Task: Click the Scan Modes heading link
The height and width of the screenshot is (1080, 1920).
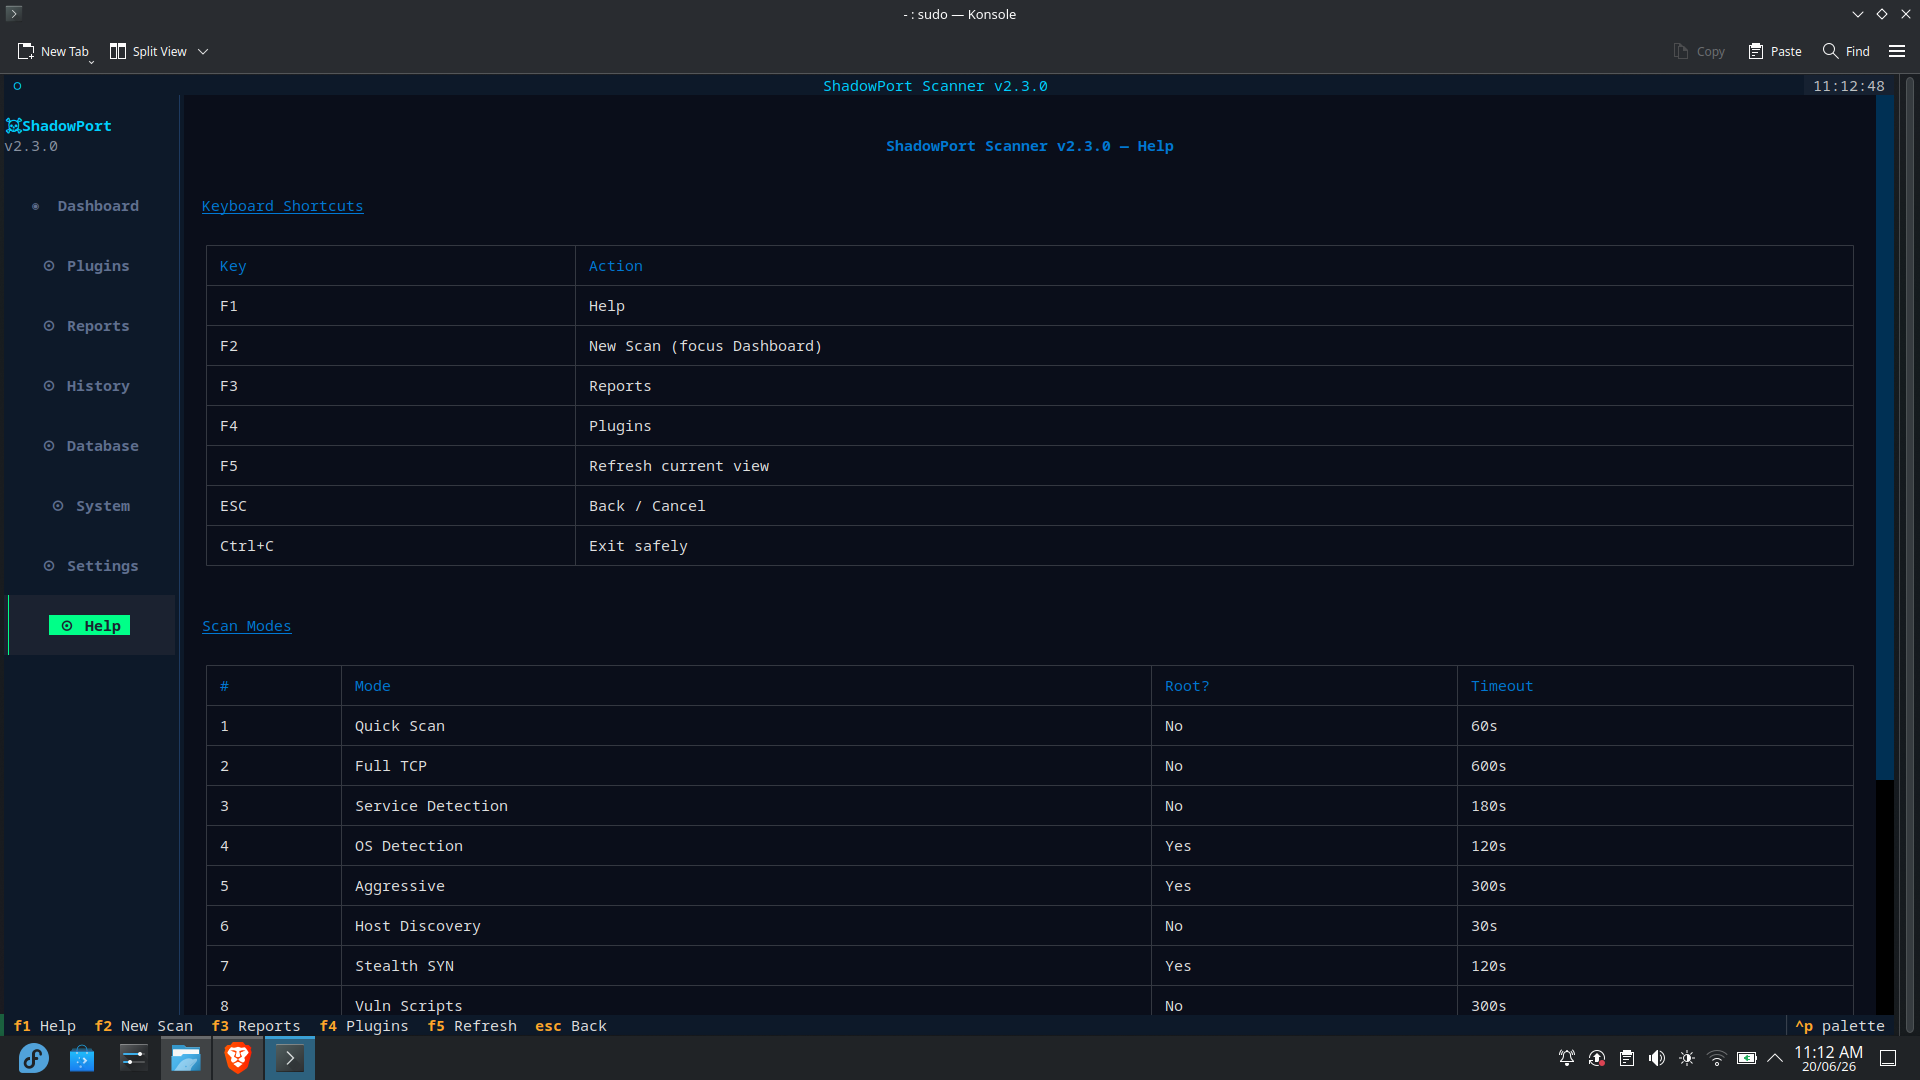Action: [246, 626]
